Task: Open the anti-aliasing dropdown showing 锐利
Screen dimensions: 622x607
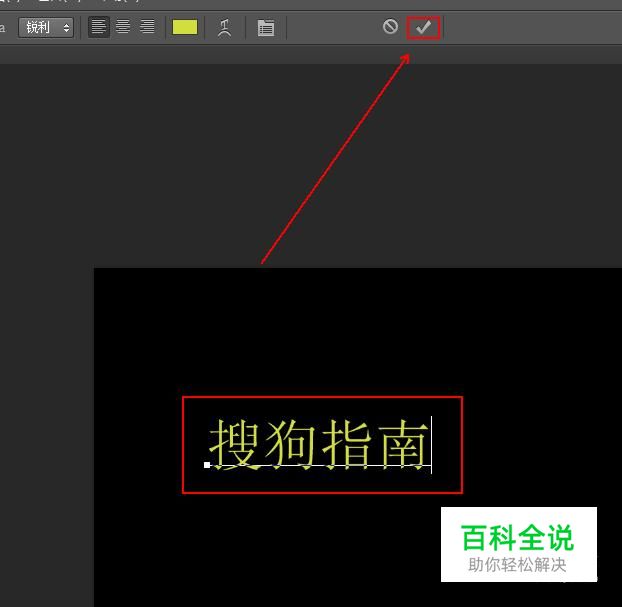Action: tap(46, 27)
